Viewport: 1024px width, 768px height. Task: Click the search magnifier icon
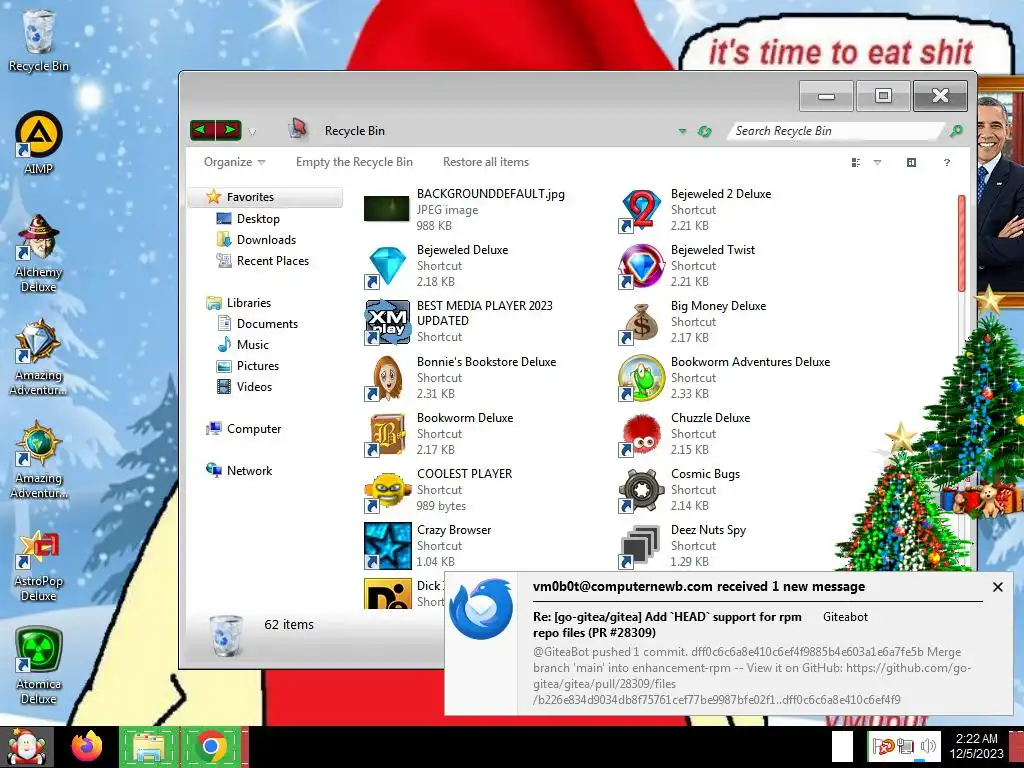955,131
